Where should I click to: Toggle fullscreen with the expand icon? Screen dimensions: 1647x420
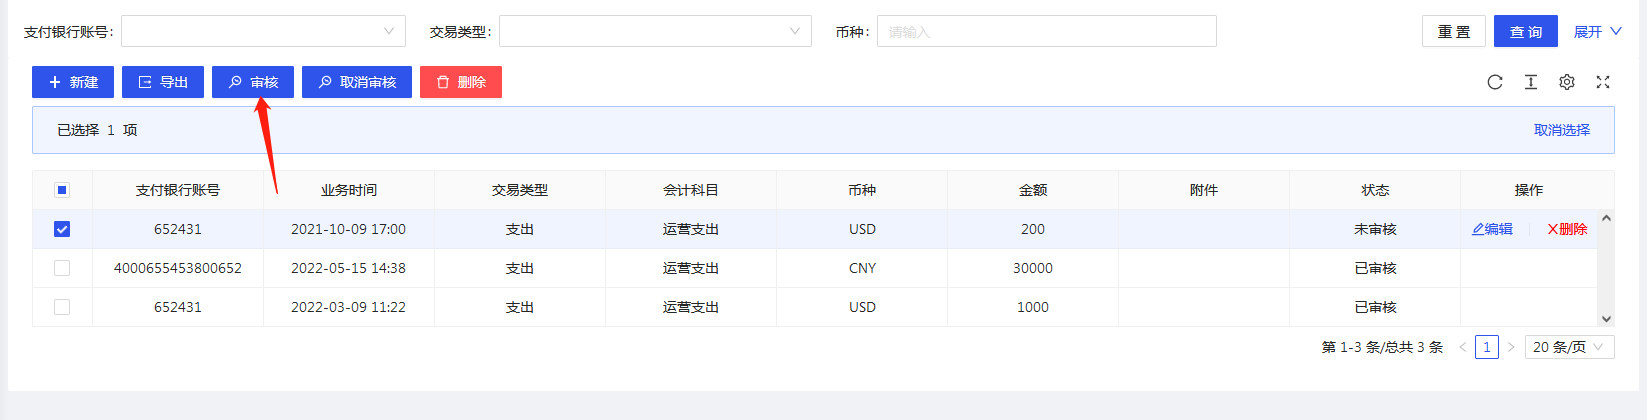point(1603,82)
